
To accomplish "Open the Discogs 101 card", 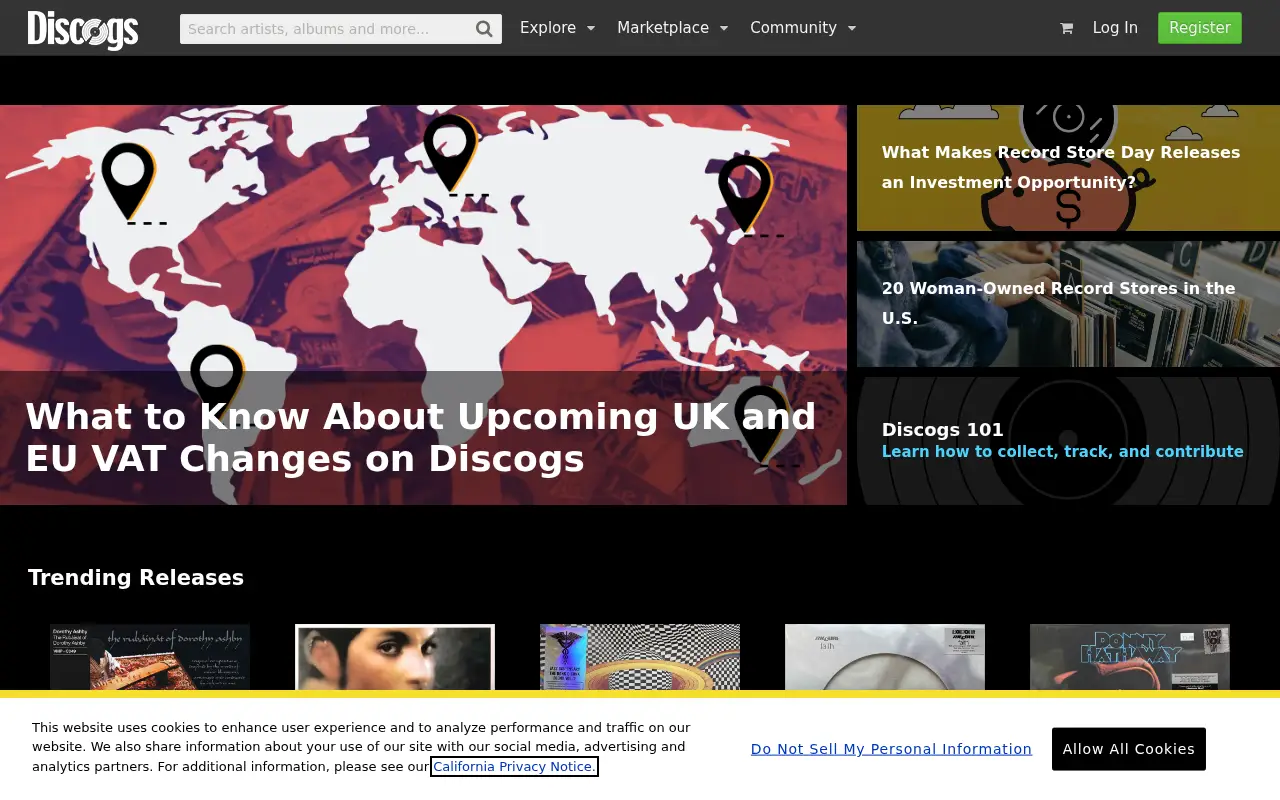I will 1068,441.
